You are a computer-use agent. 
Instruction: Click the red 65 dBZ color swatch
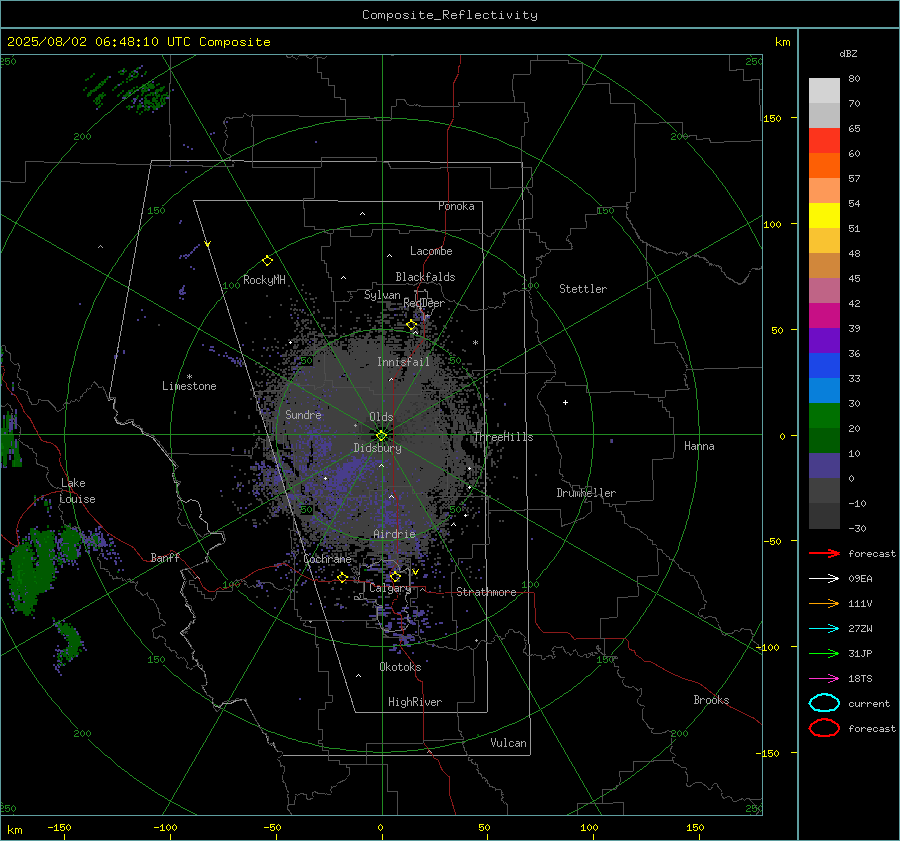pyautogui.click(x=824, y=140)
